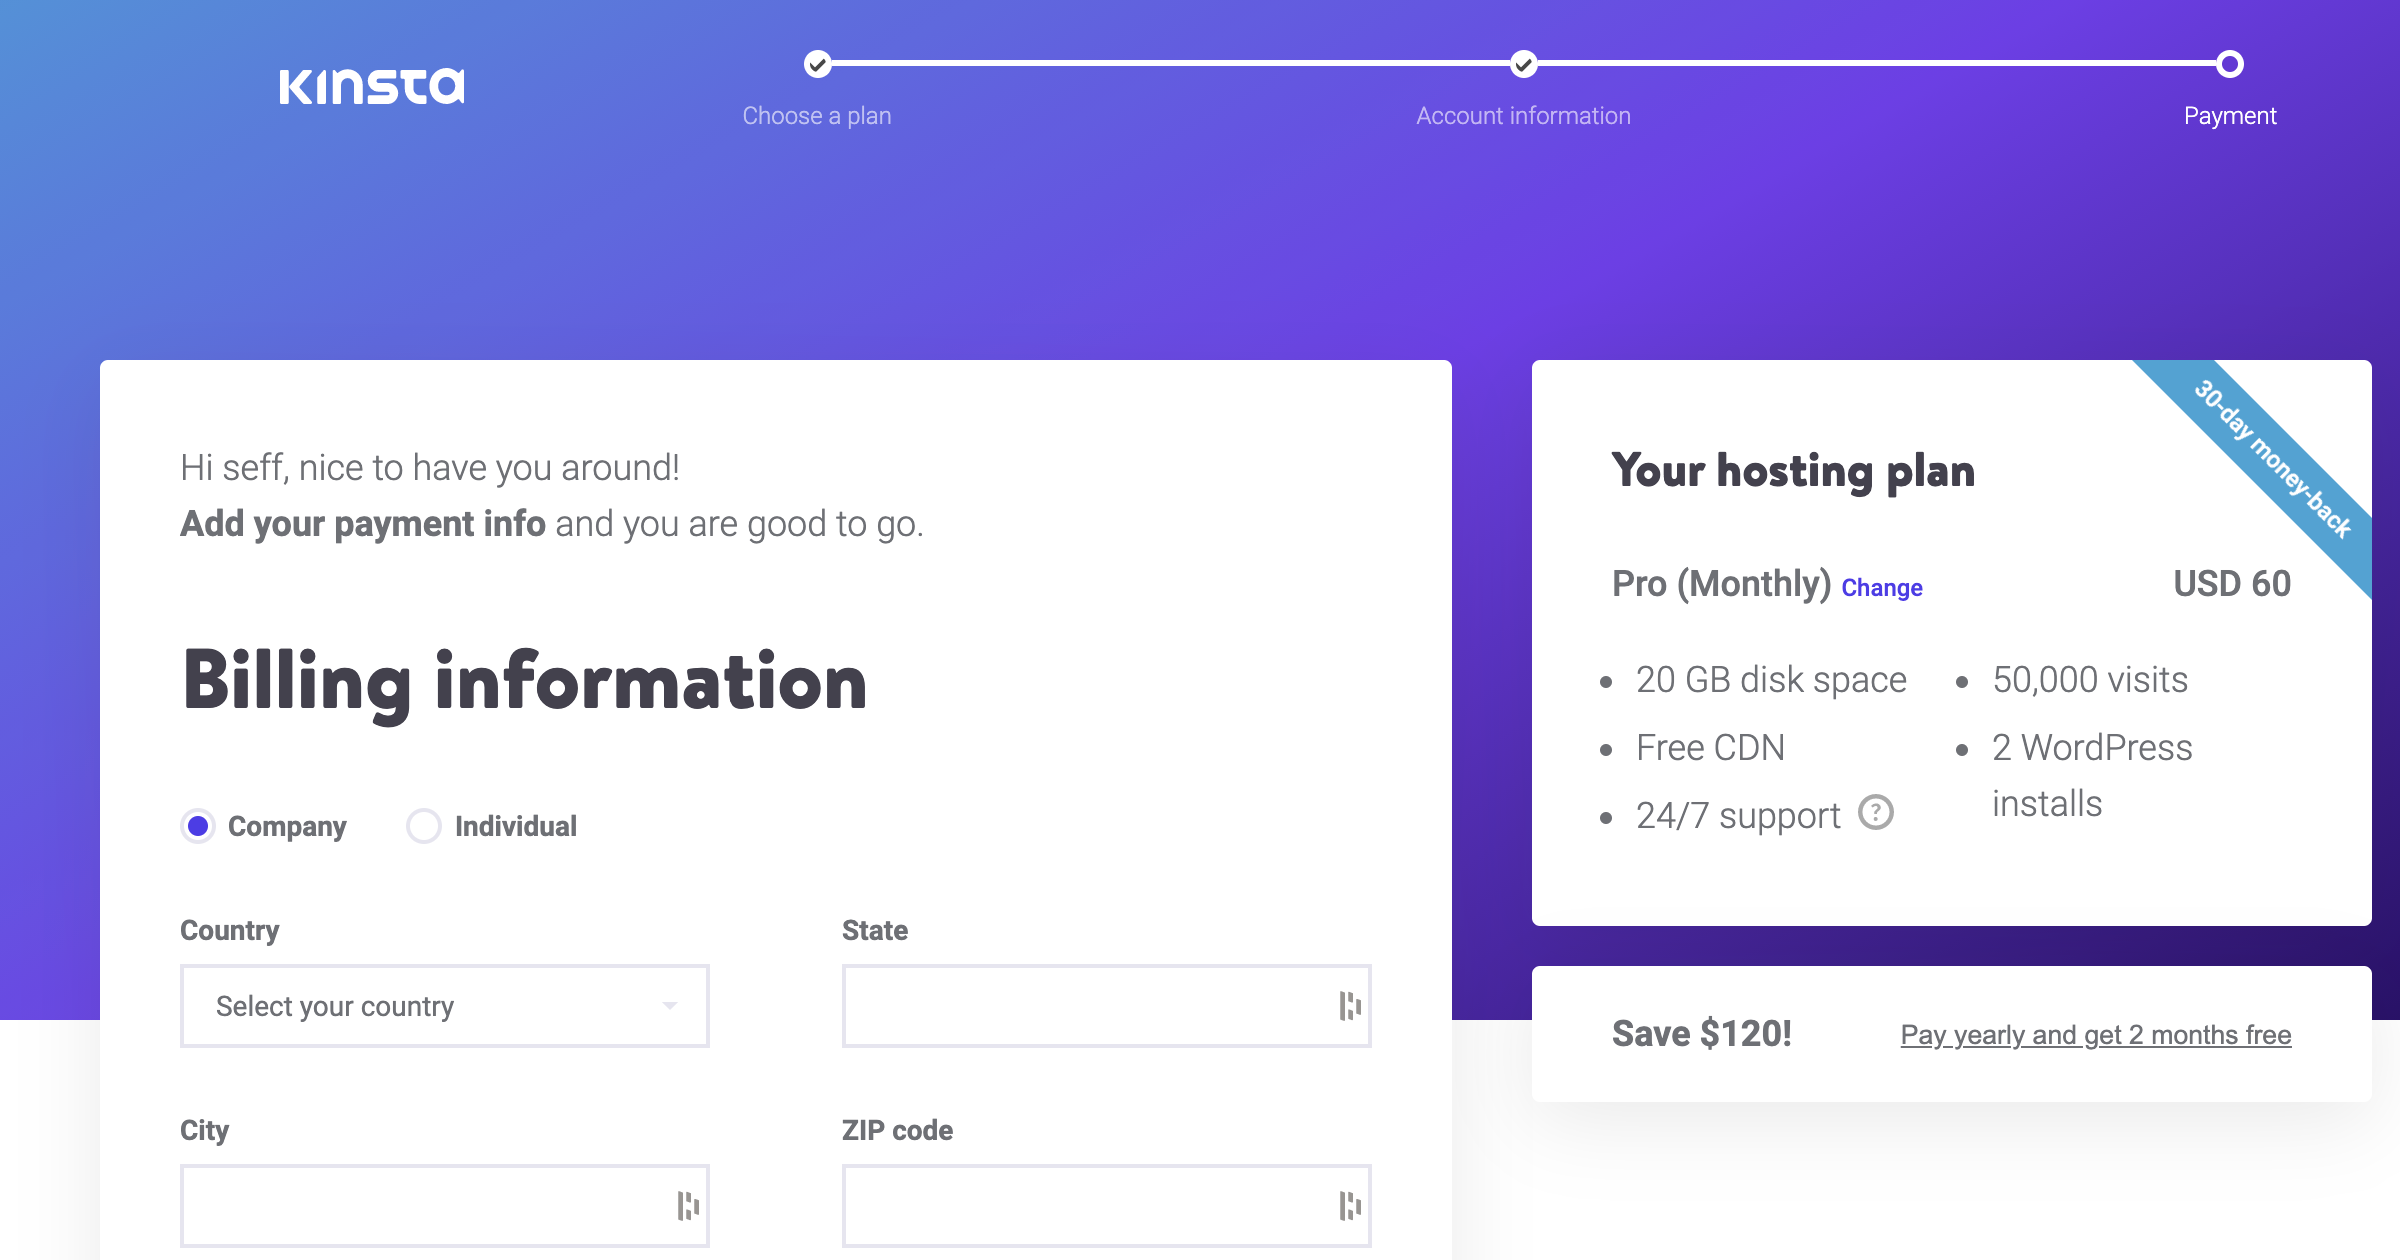Click the 'Payment' current step icon
This screenshot has width=2400, height=1260.
pos(2230,63)
